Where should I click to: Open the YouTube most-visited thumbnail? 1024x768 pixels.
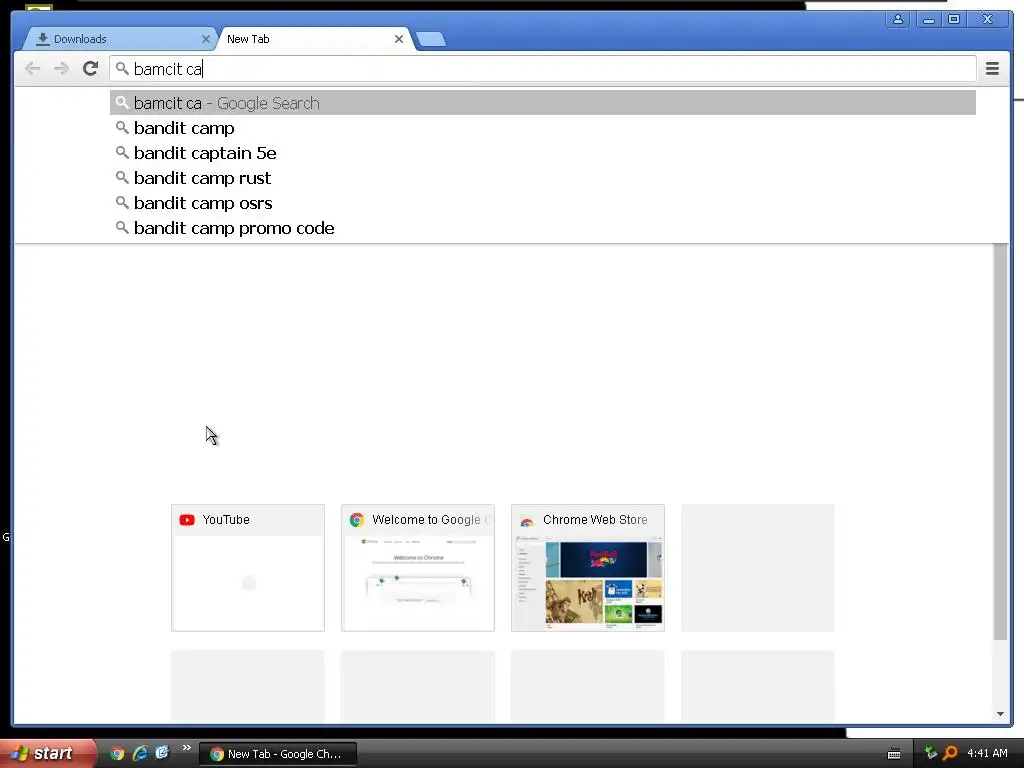pyautogui.click(x=248, y=568)
